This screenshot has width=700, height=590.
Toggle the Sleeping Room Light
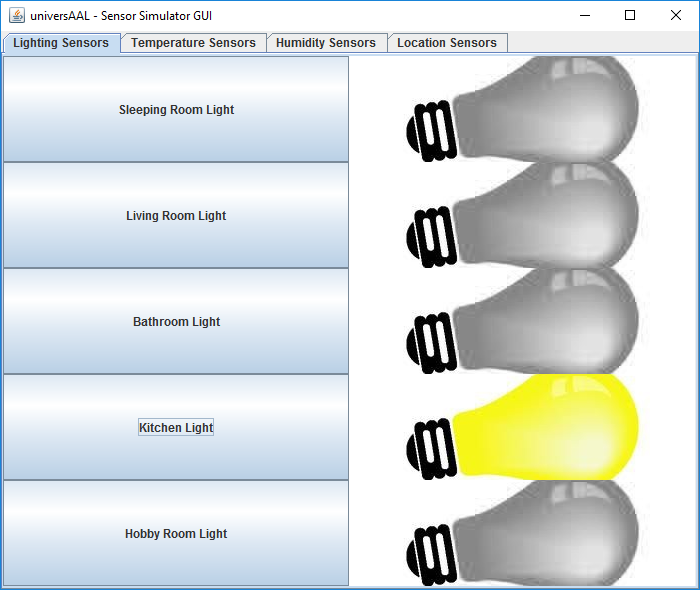176,110
